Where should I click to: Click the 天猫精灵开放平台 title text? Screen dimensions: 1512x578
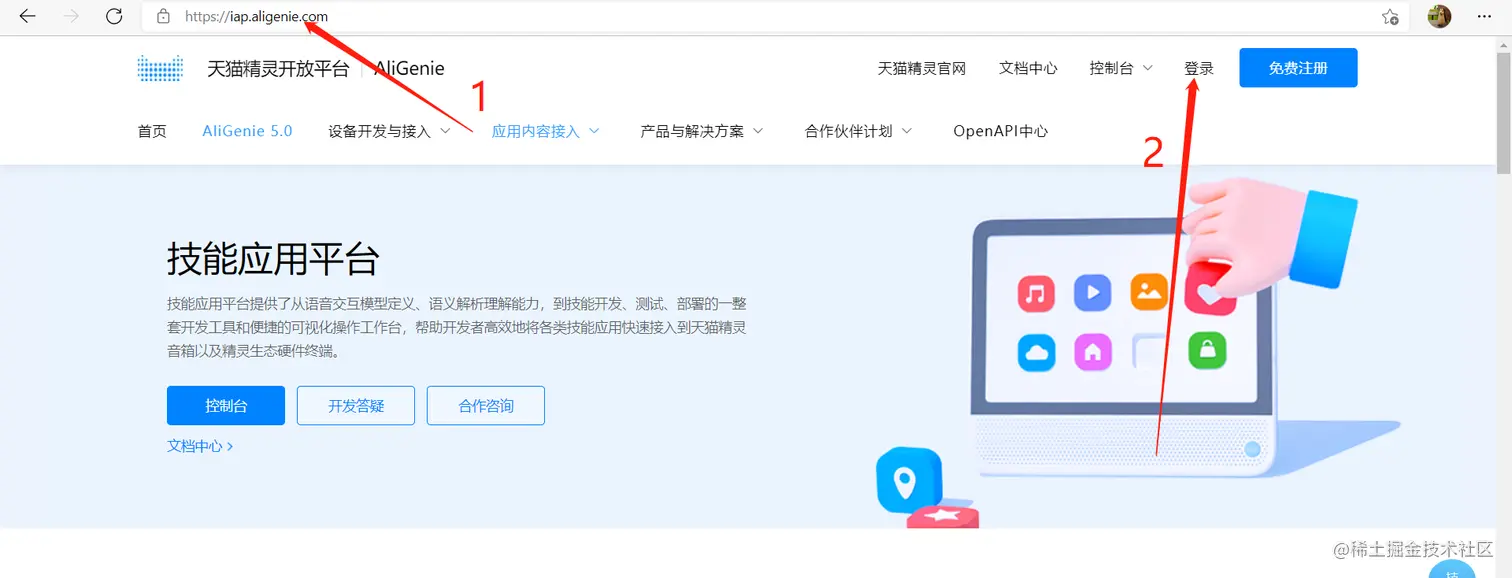pyautogui.click(x=278, y=68)
